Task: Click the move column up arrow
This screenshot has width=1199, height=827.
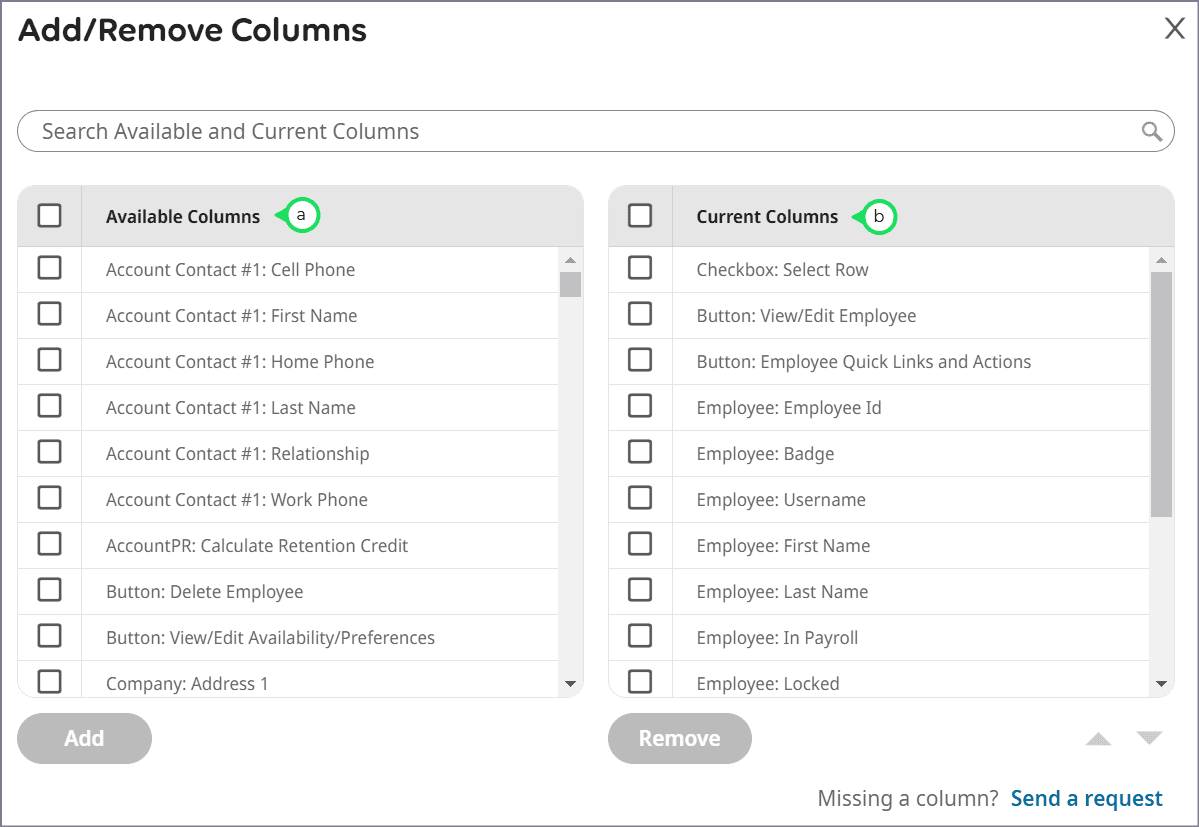Action: click(1098, 739)
